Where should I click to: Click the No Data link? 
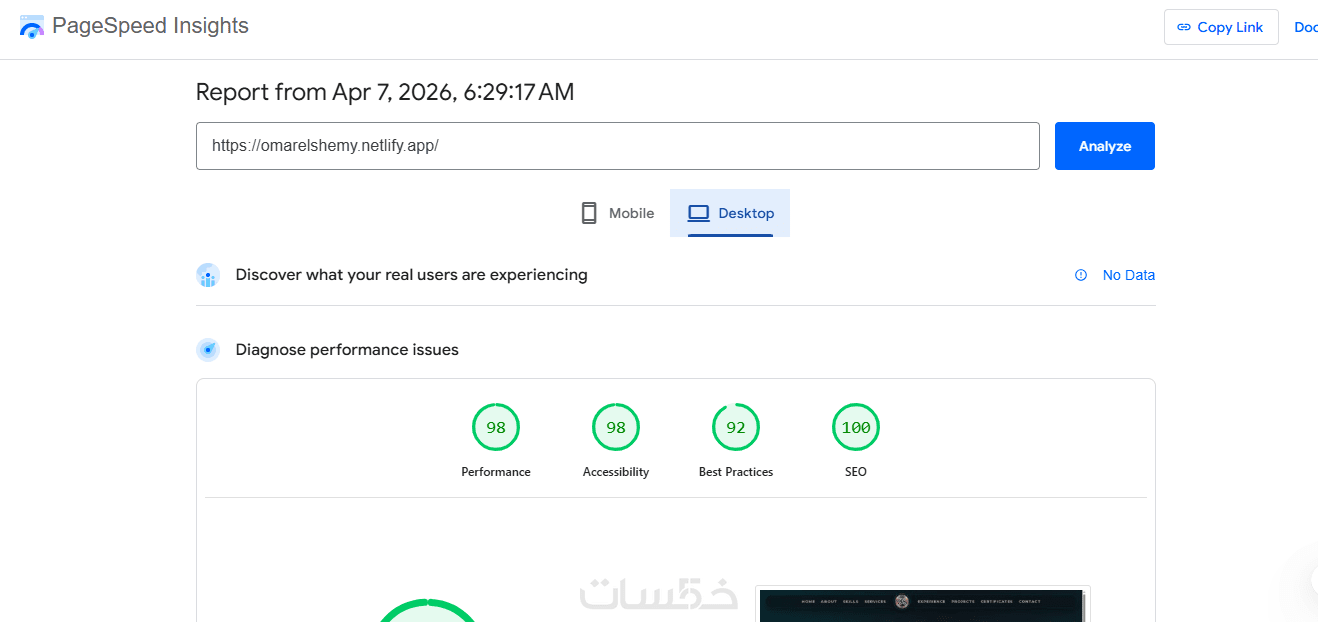[x=1129, y=275]
